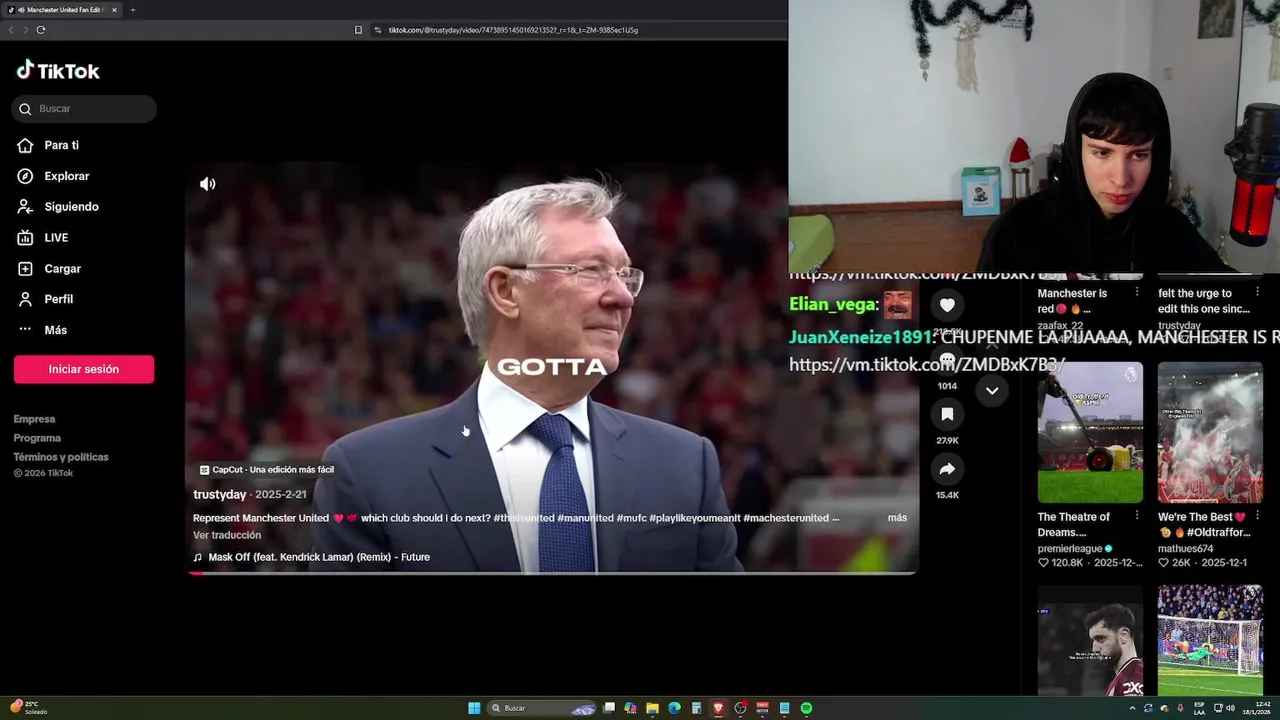Screen dimensions: 1280x720
Task: Select the Manchester United Fan Edit tab
Action: point(62,10)
